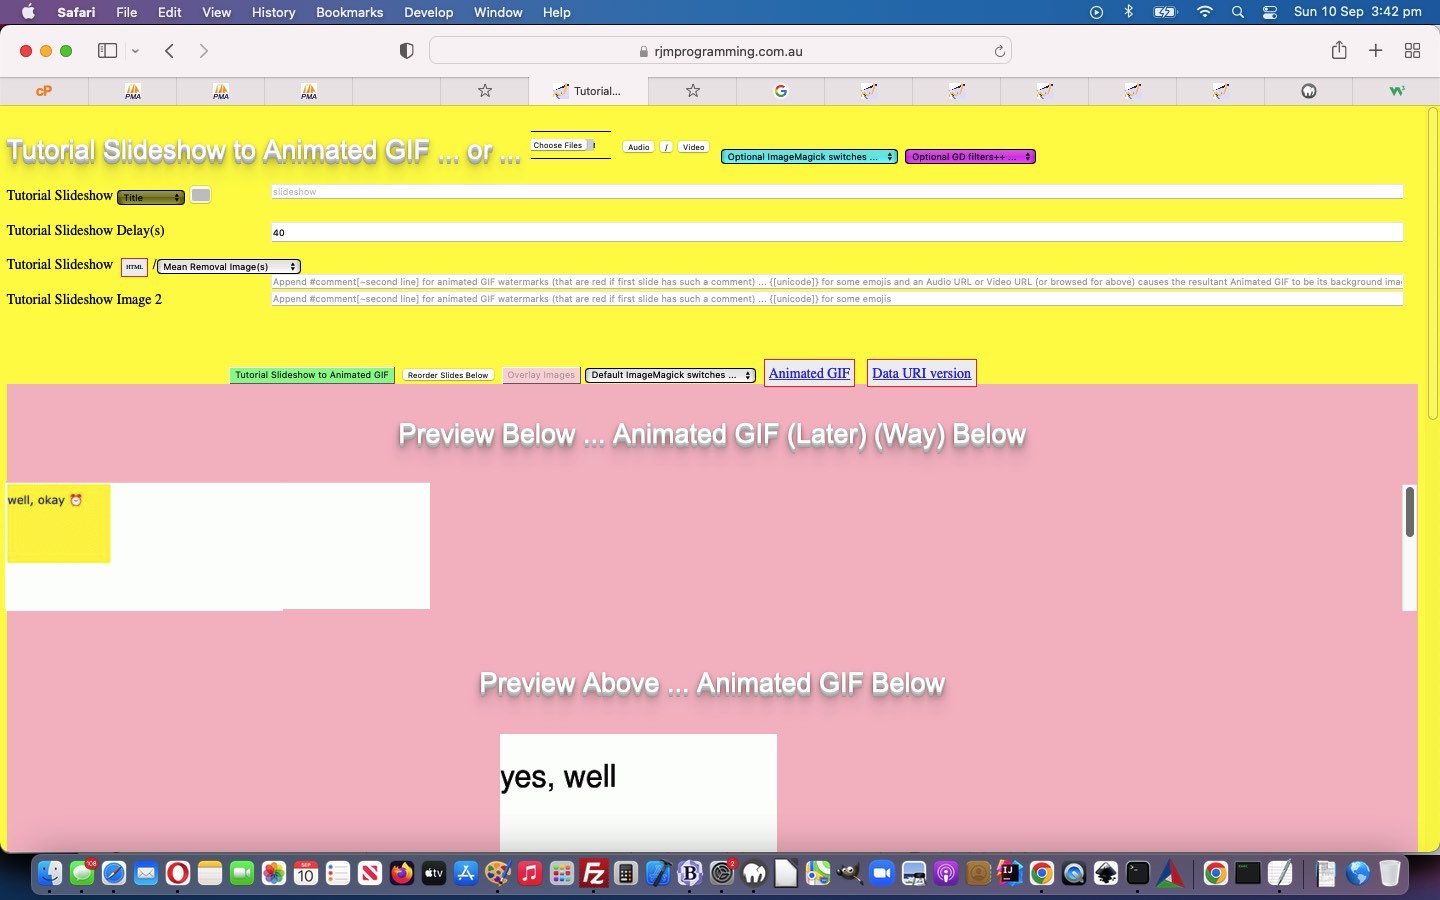The width and height of the screenshot is (1440, 900).
Task: Click the Delay(s) input field showing 40
Action: [836, 232]
